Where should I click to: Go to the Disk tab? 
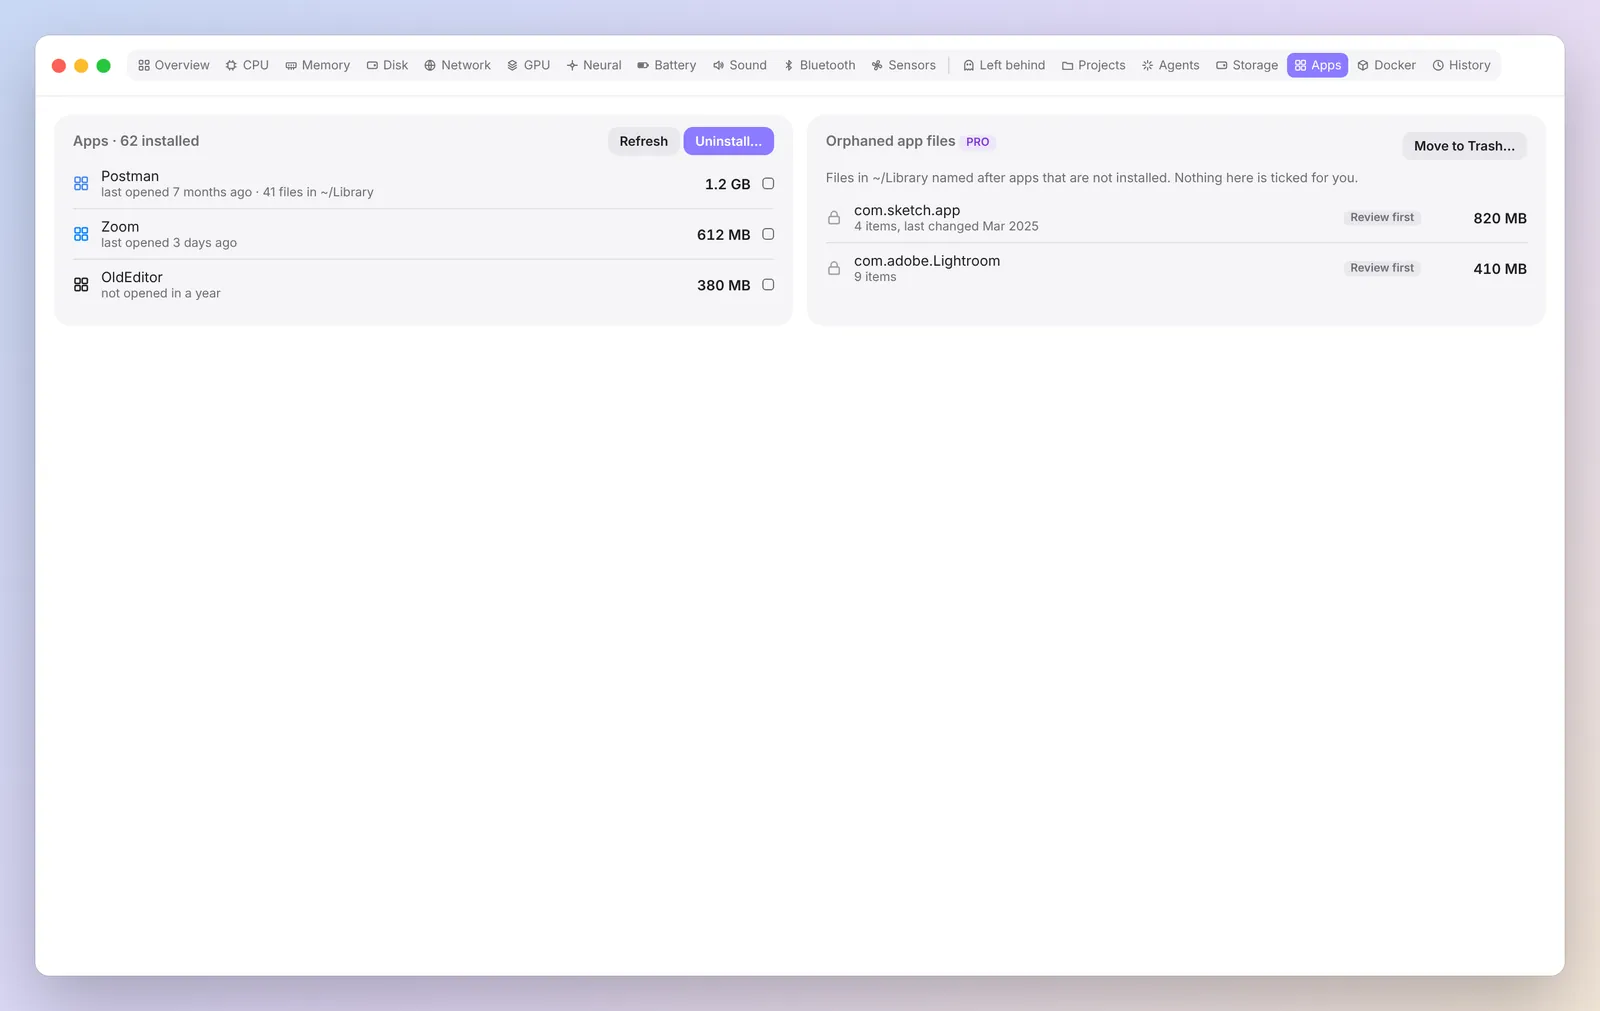(387, 65)
